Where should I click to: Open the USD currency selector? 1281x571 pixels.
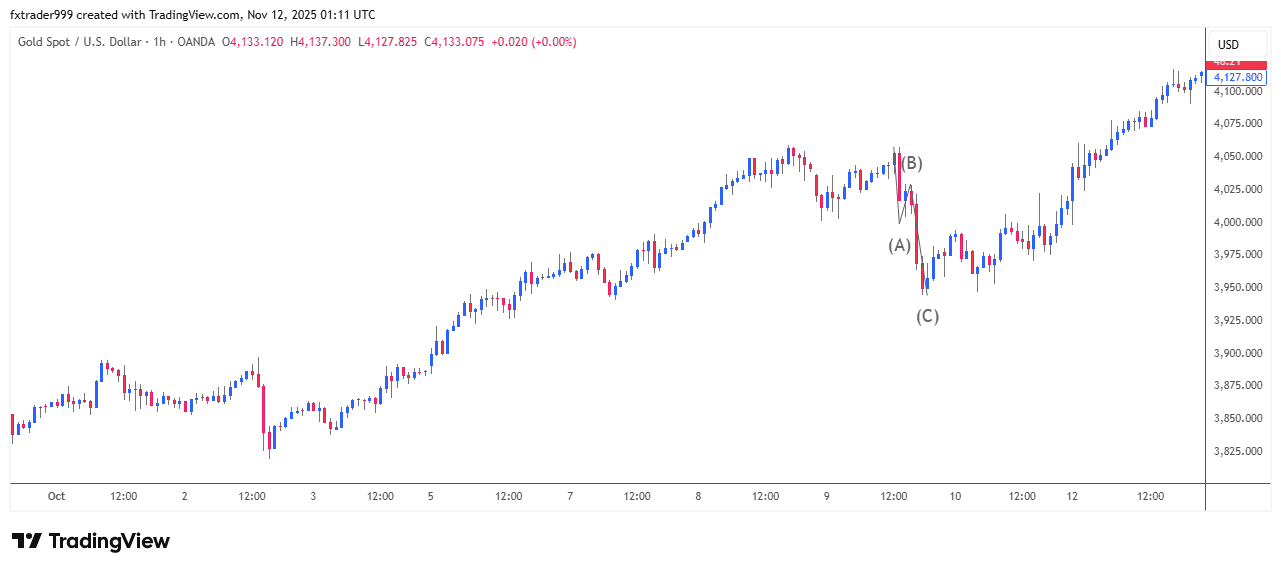(x=1227, y=45)
